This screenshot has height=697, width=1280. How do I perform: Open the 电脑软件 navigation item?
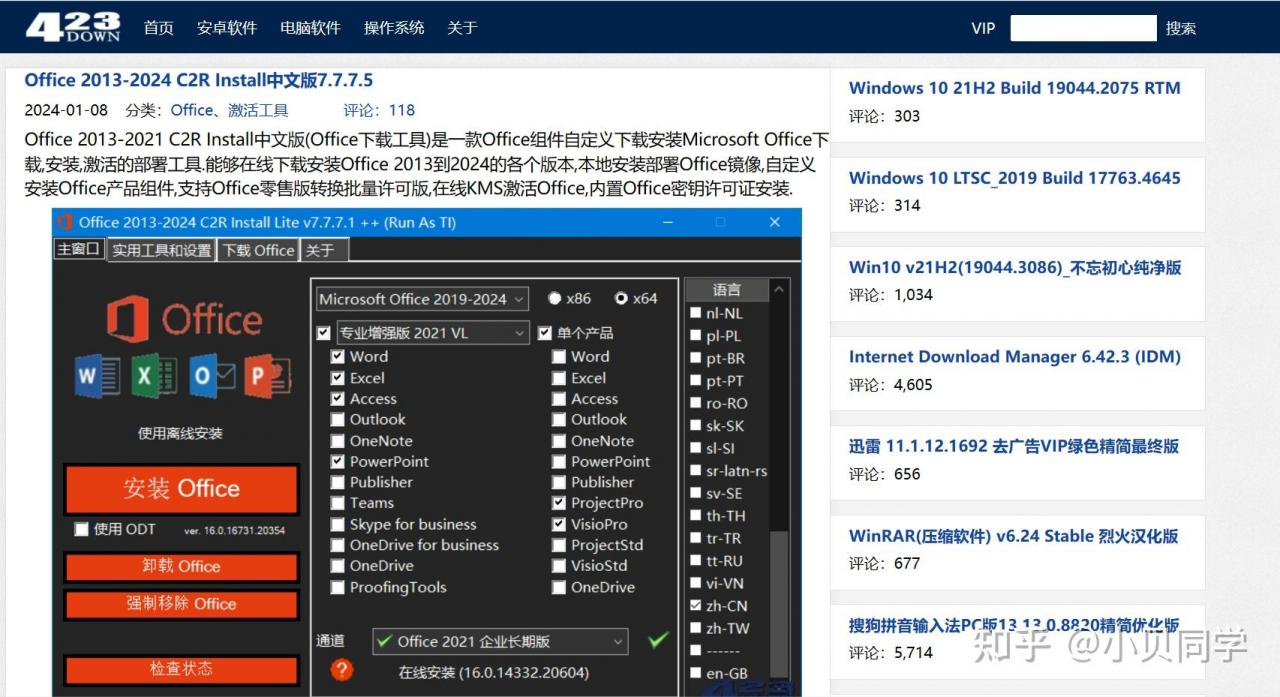pyautogui.click(x=310, y=28)
